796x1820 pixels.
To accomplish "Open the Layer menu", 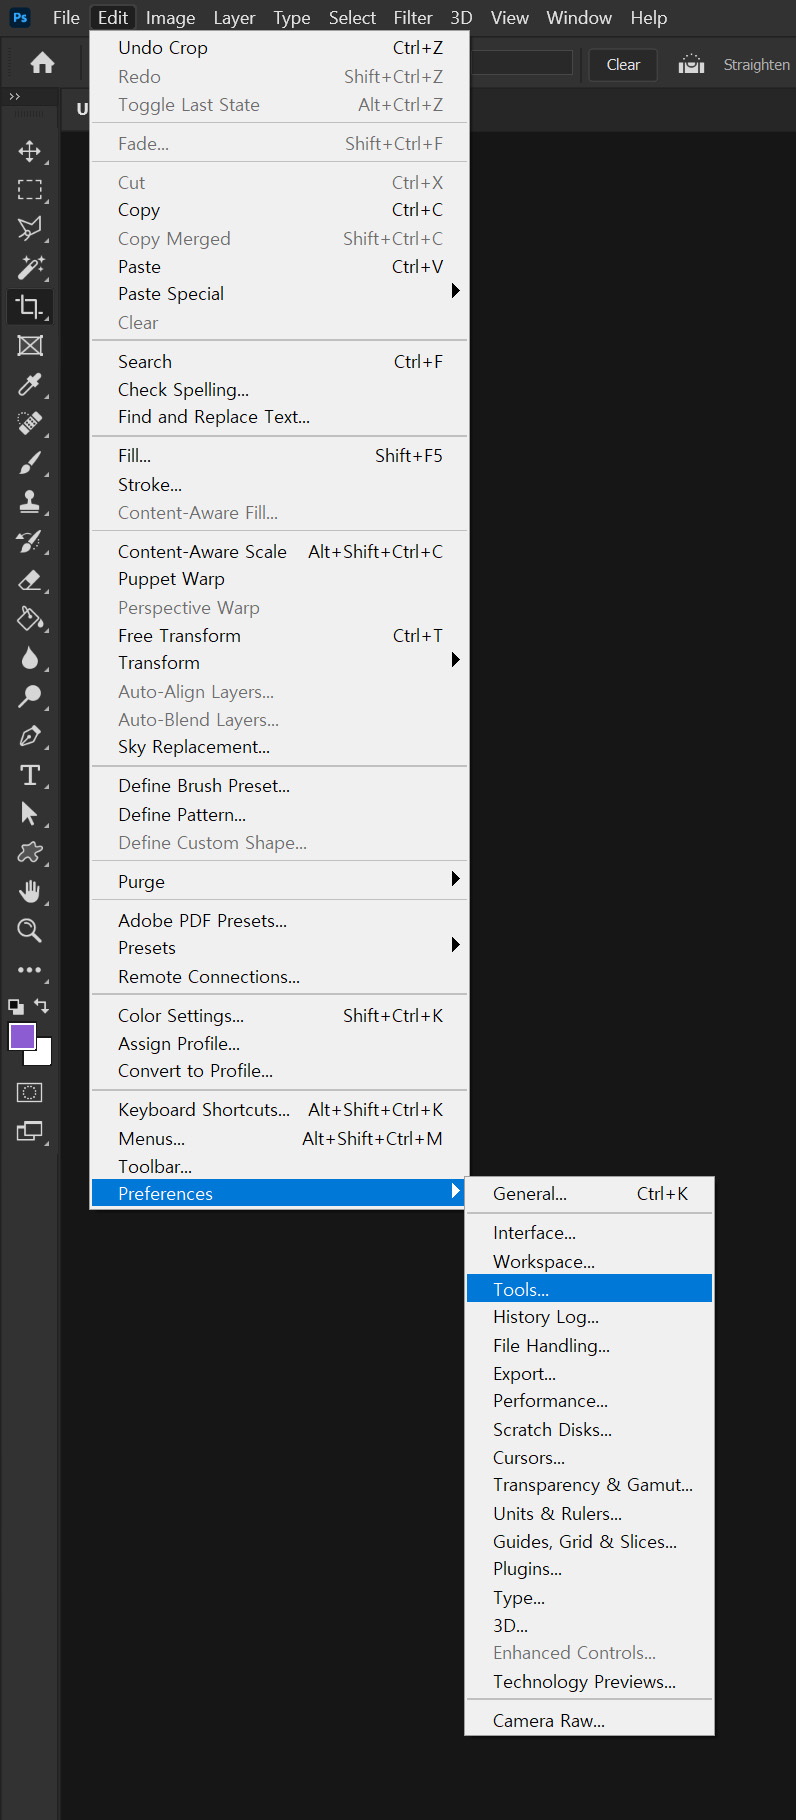I will tap(234, 18).
